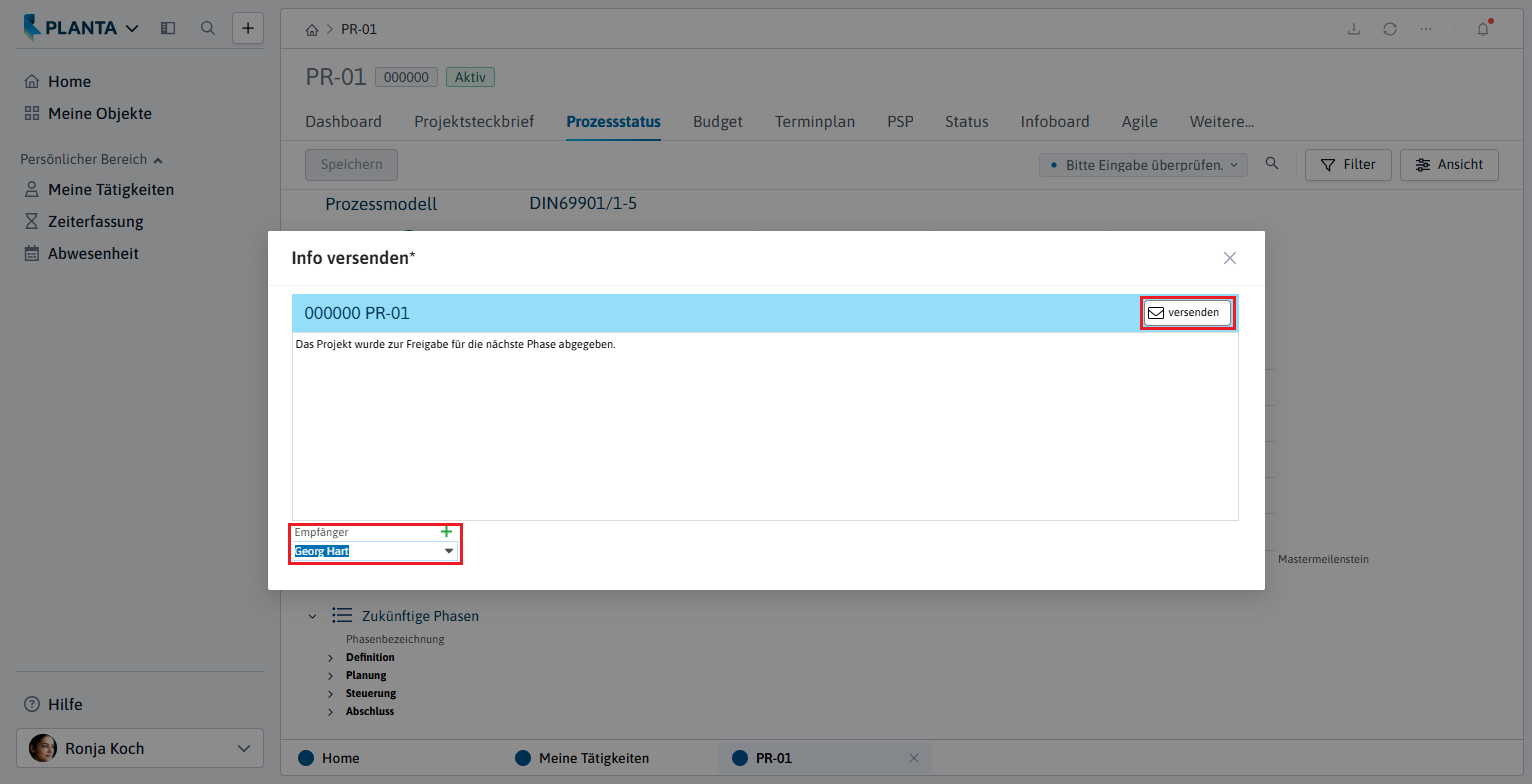Switch to Meine Tätigkeiten bottom tab
This screenshot has height=784, width=1532.
582,758
